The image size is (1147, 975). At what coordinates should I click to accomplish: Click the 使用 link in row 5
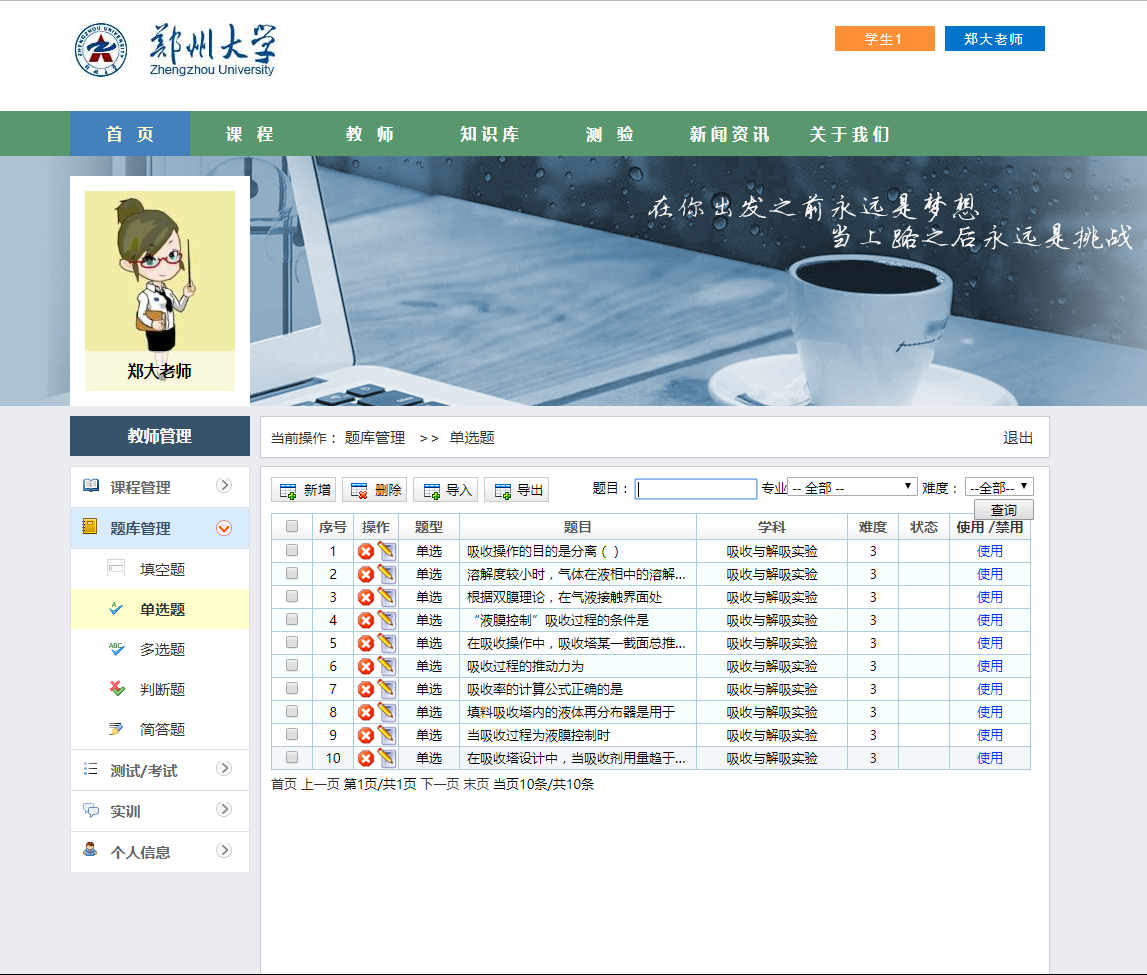[x=990, y=643]
